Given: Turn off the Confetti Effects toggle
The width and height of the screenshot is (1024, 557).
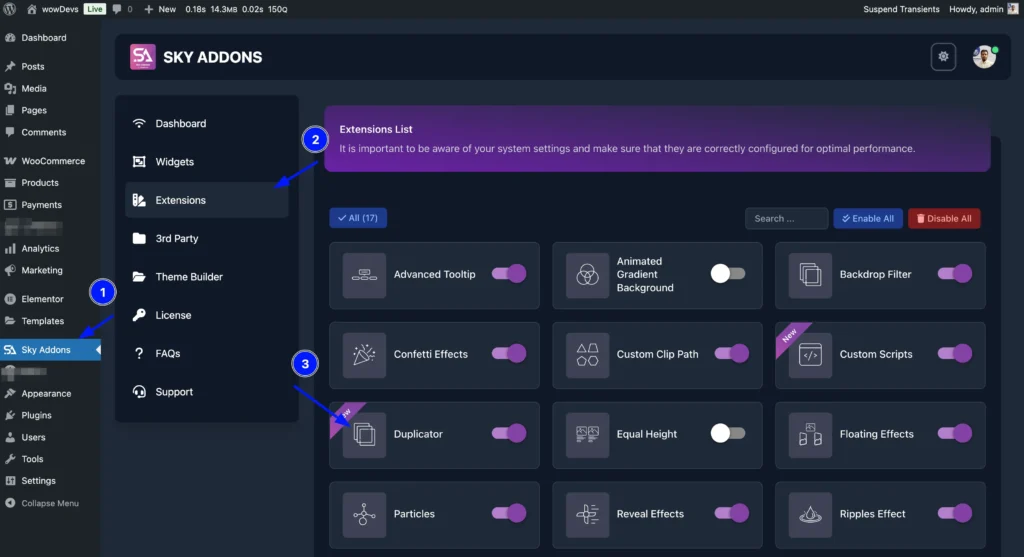Looking at the screenshot, I should (509, 353).
